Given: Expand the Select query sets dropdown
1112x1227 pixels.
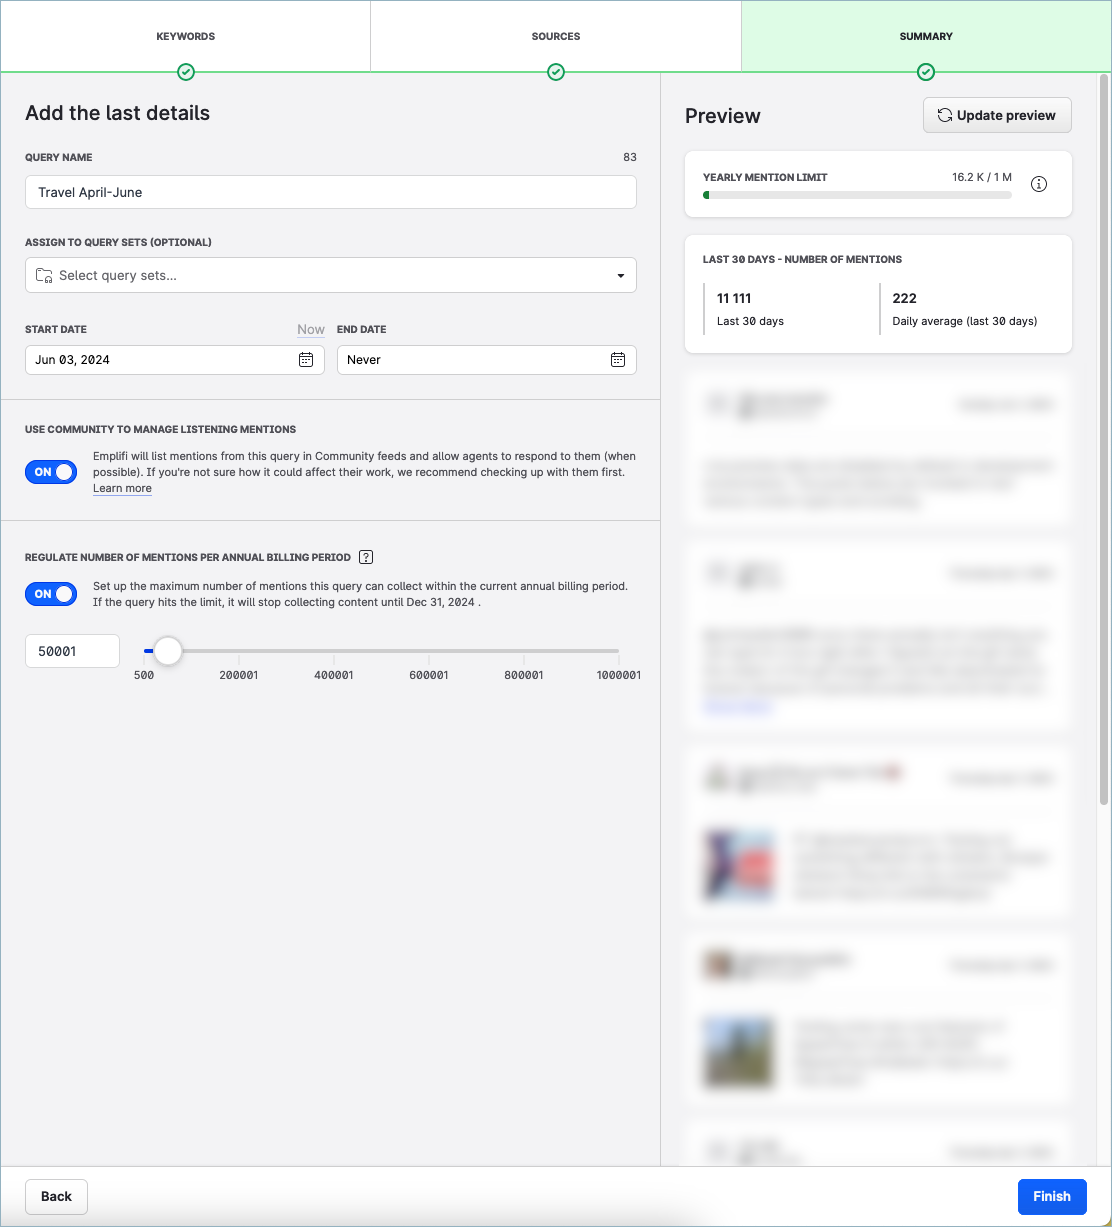Looking at the screenshot, I should [x=330, y=275].
